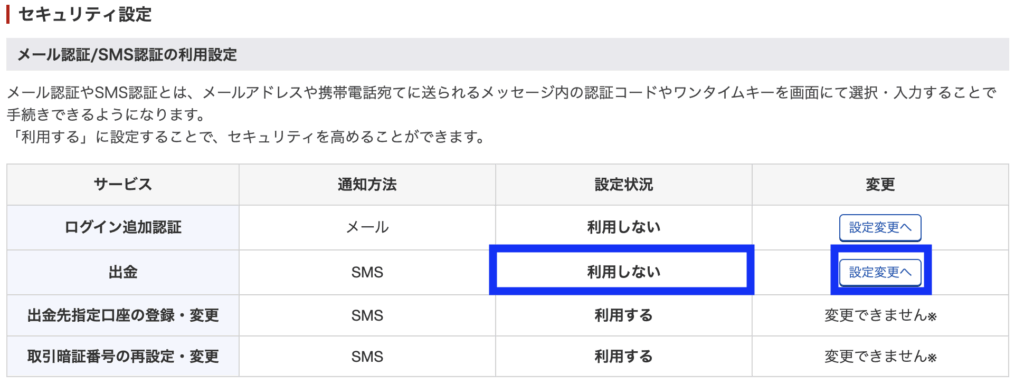The height and width of the screenshot is (385, 1024).
Task: Select the ログイン追加認証 service cell
Action: tap(123, 228)
